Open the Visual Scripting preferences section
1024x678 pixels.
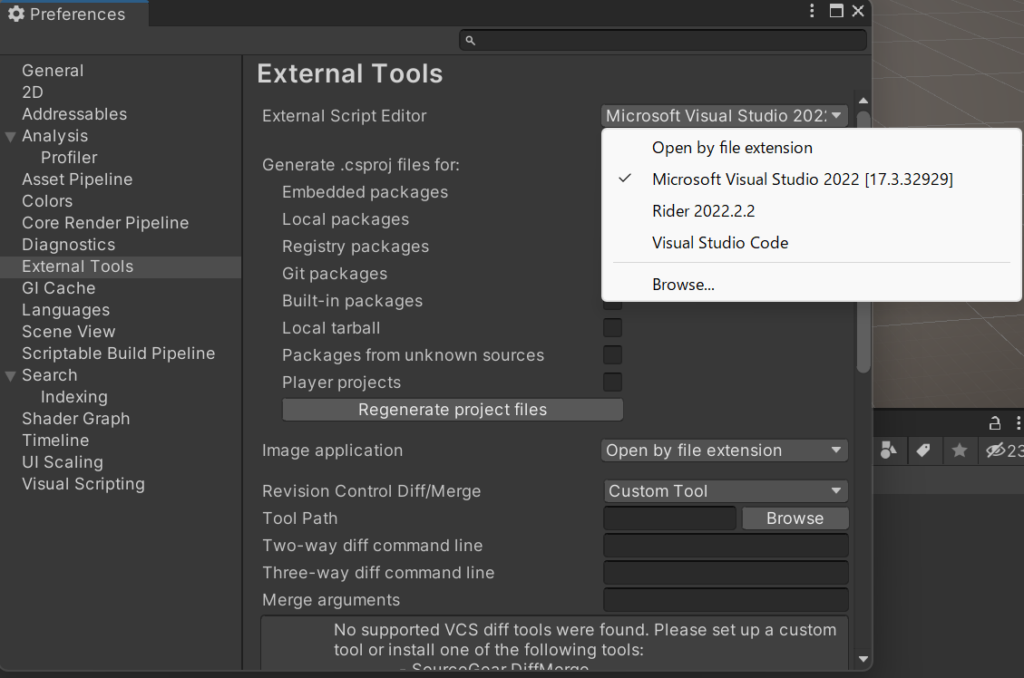(x=84, y=484)
